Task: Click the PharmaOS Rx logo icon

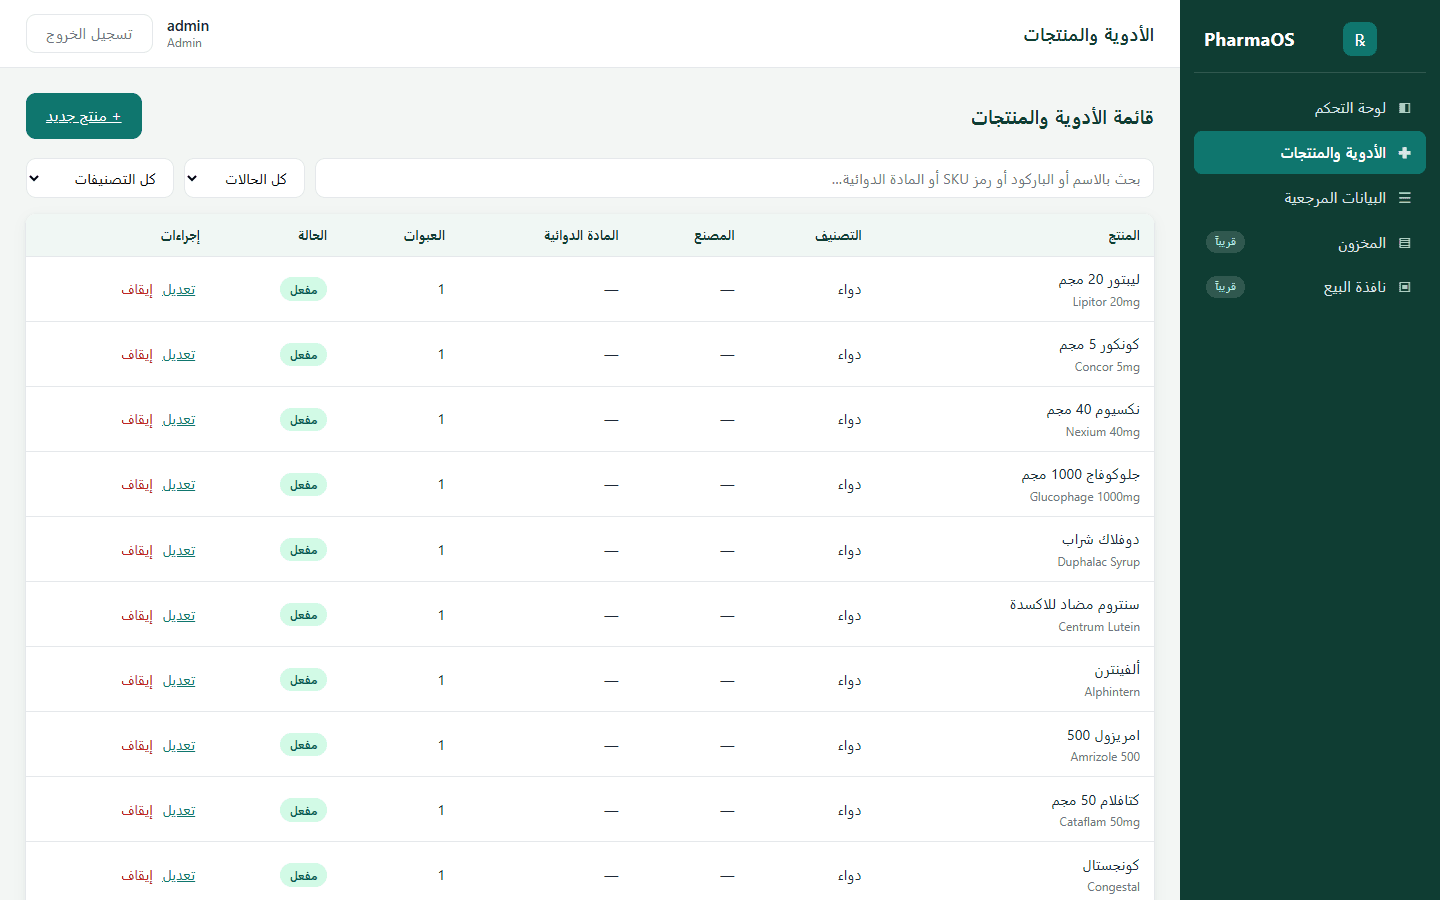Action: coord(1359,39)
